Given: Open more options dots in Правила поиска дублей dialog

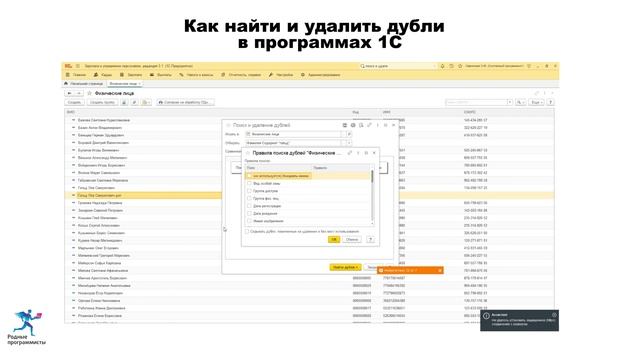Looking at the screenshot, I should coord(358,153).
